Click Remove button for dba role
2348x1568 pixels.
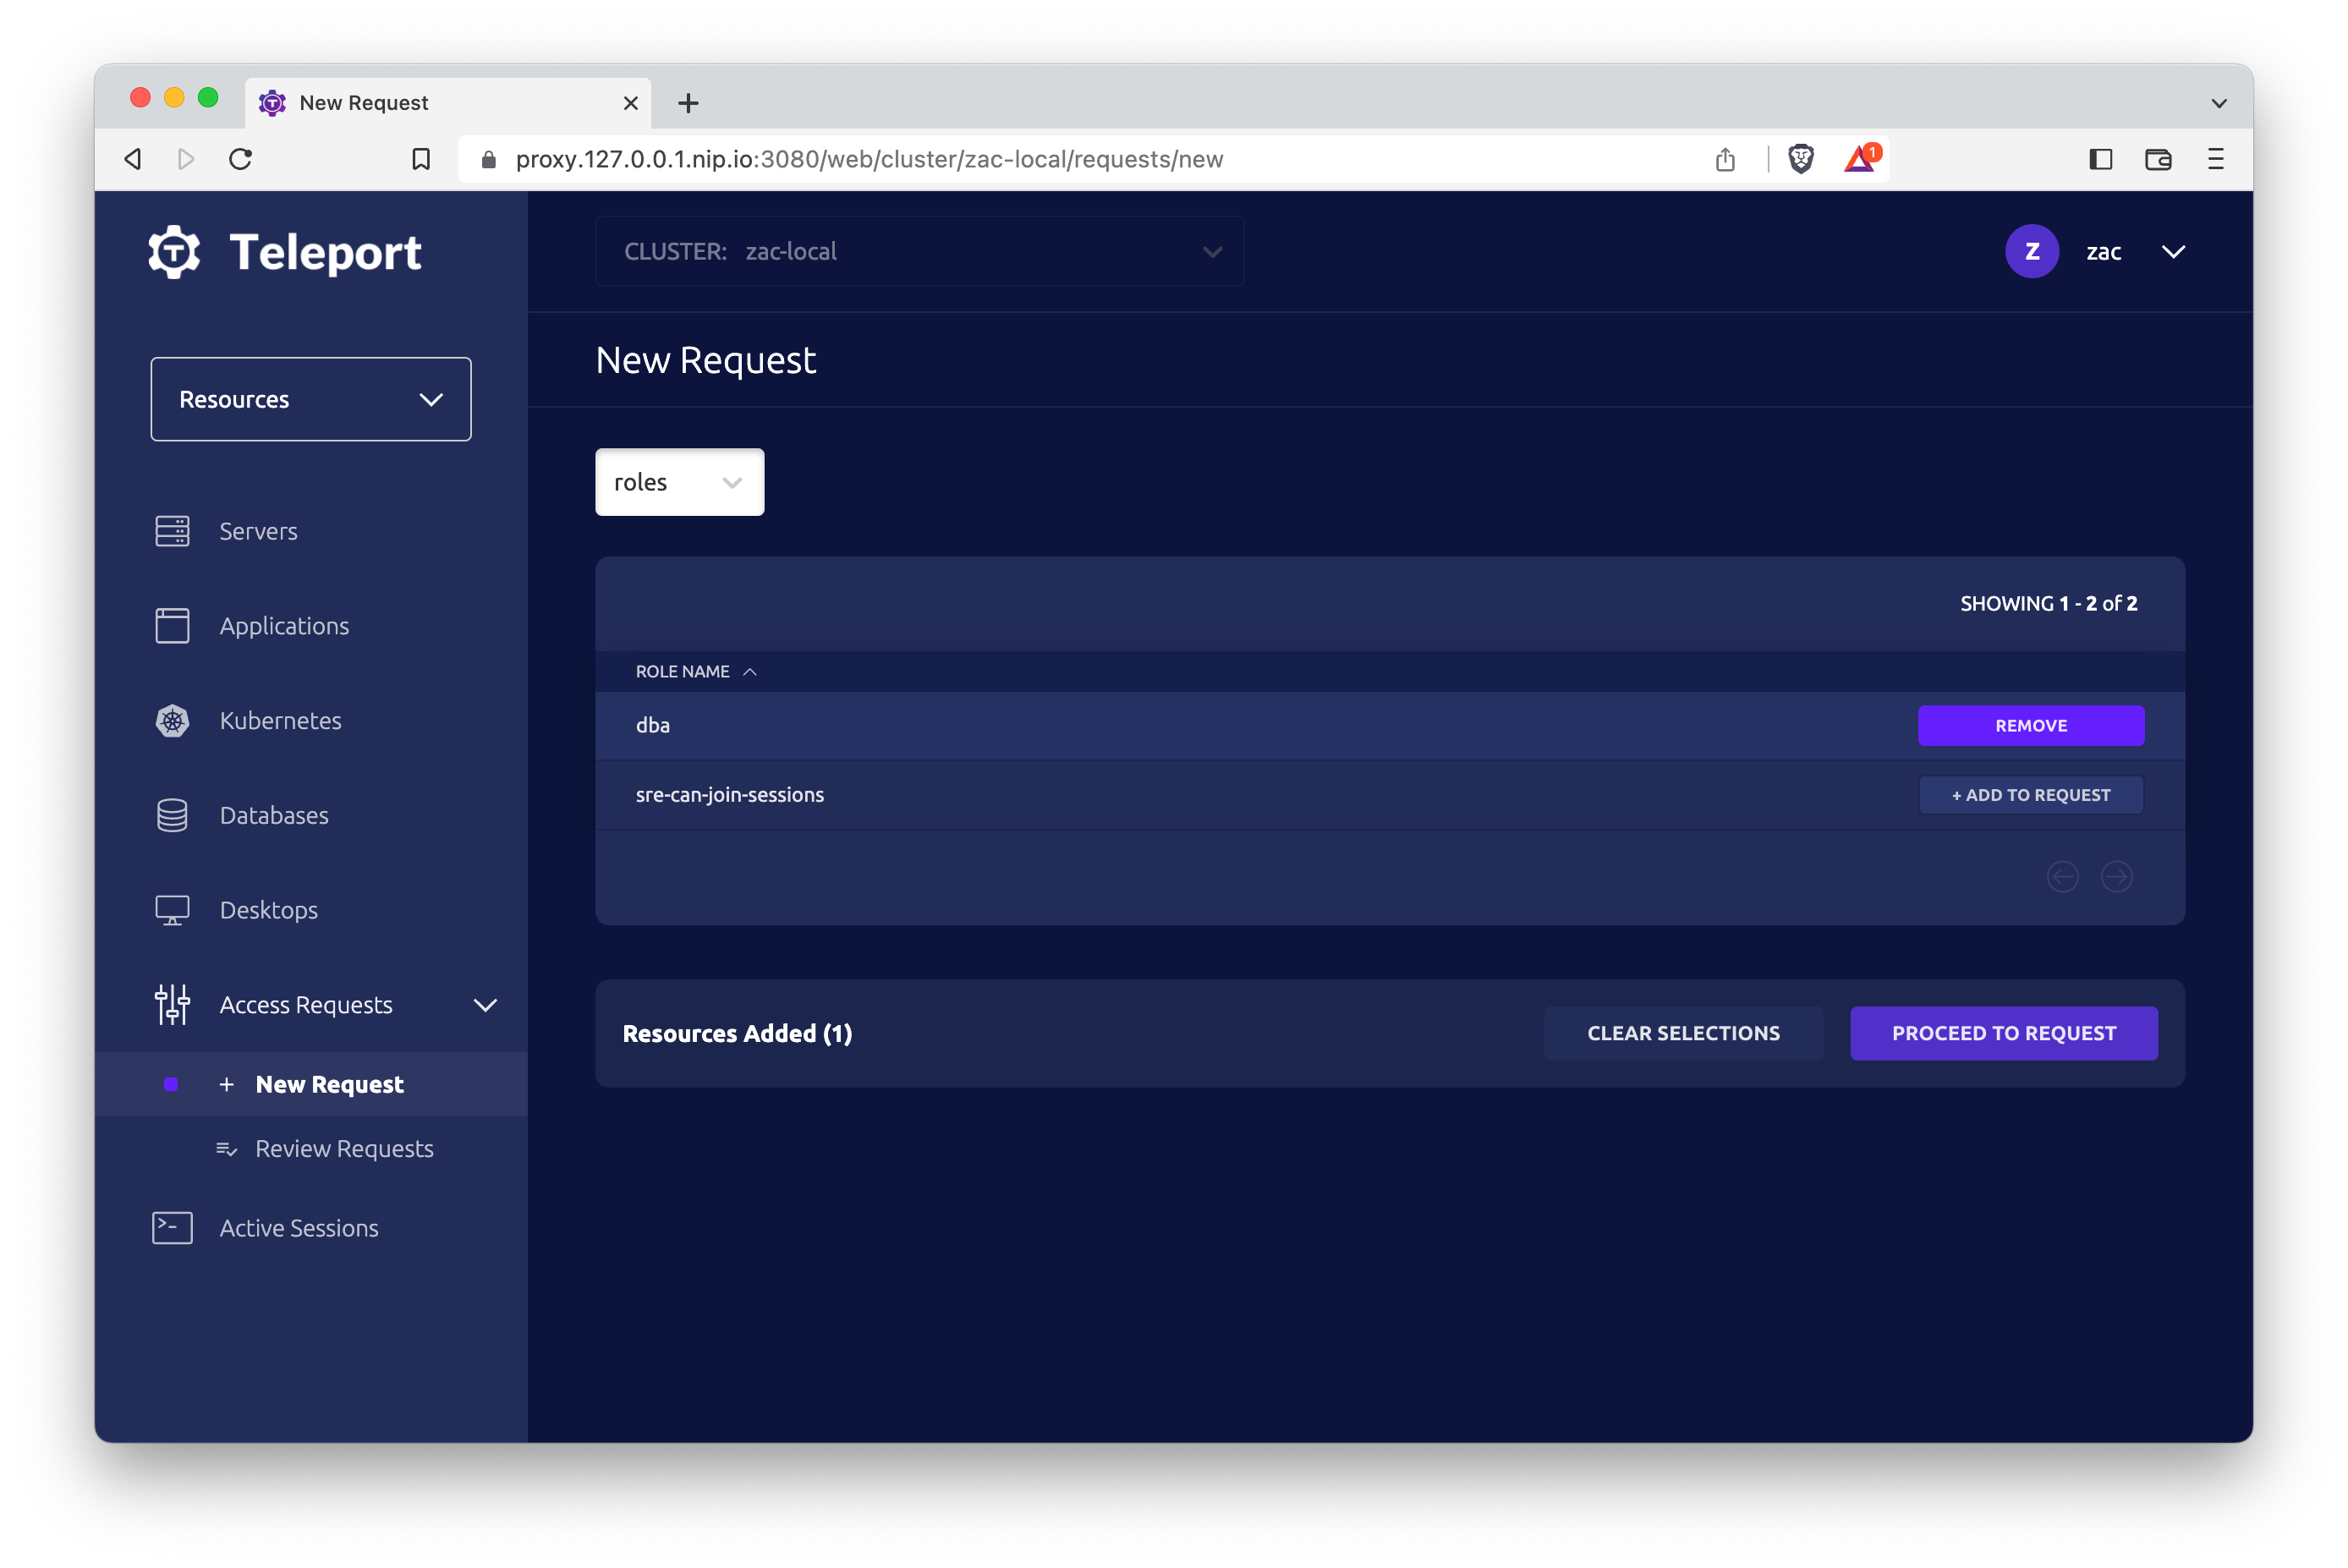point(2032,725)
